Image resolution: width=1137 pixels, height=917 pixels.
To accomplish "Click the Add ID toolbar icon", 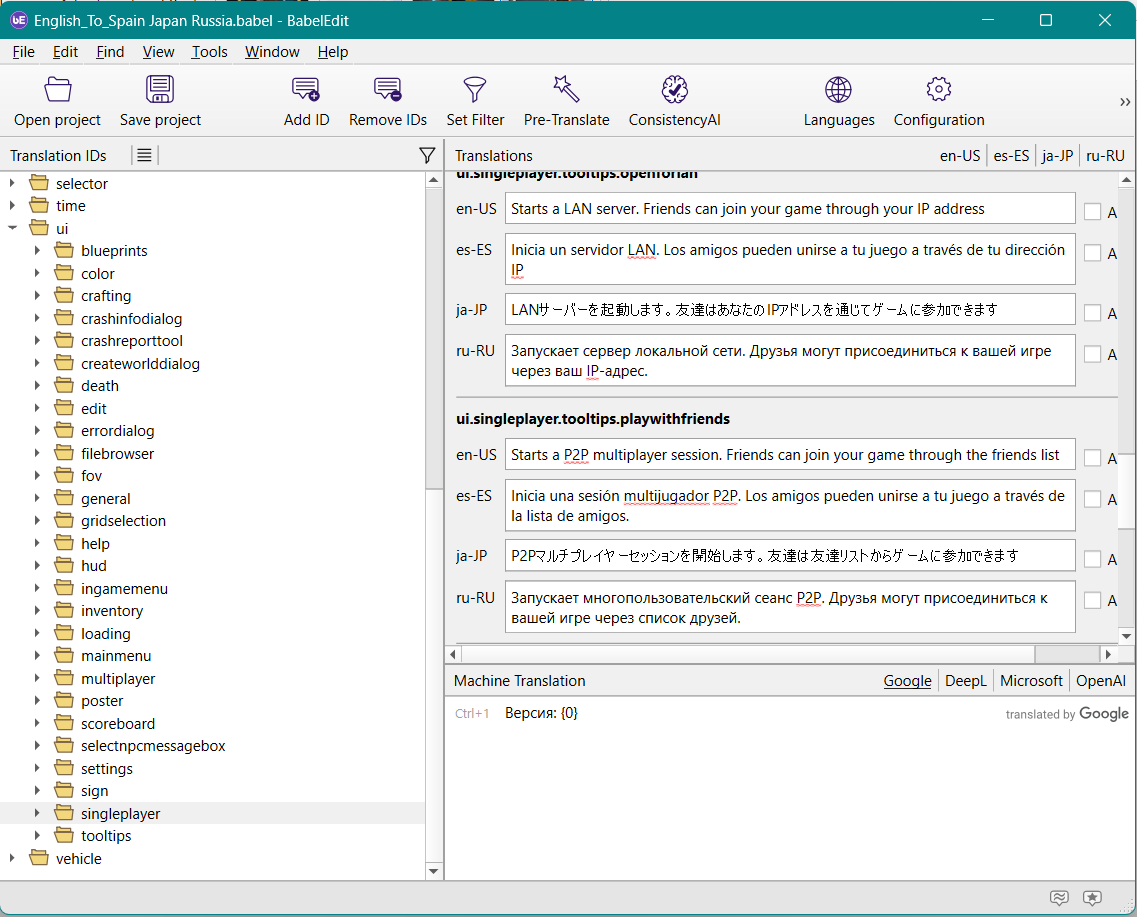I will coord(306,90).
